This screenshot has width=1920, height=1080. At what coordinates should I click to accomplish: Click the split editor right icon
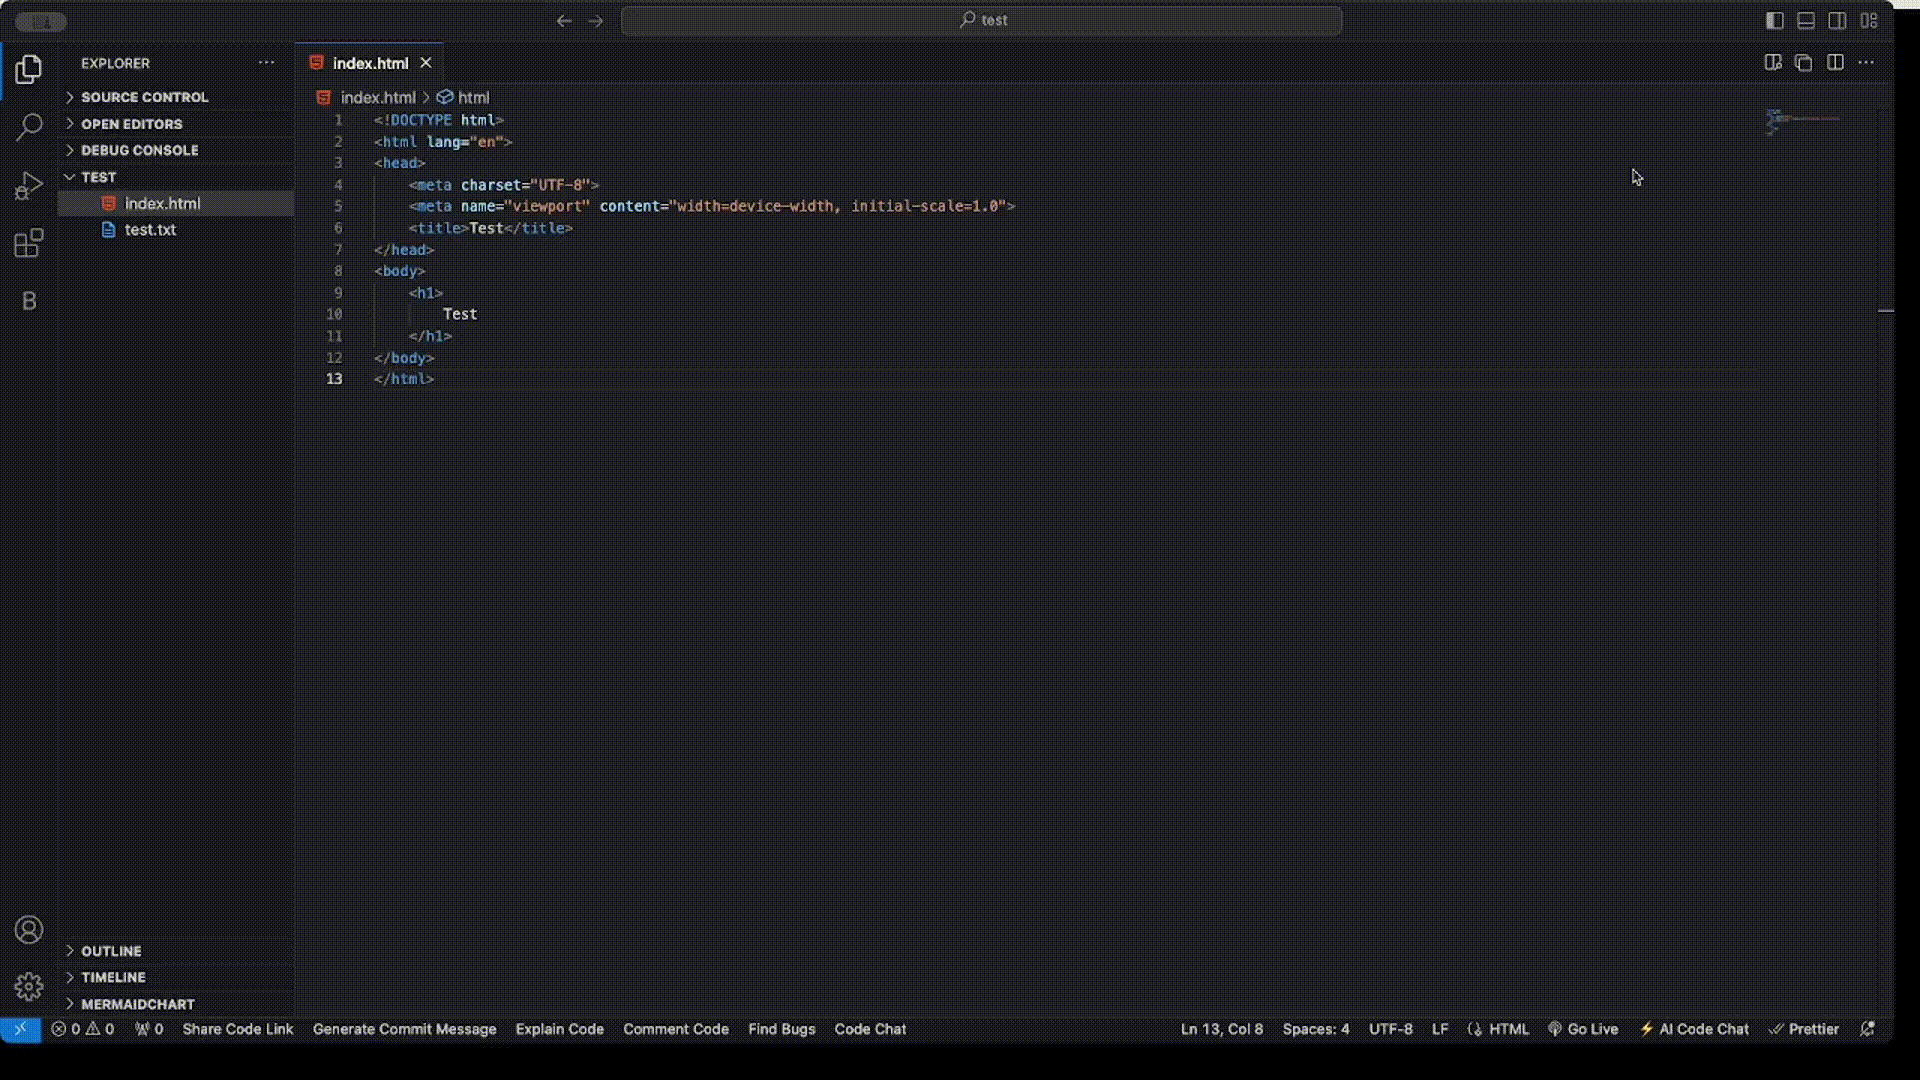point(1835,63)
